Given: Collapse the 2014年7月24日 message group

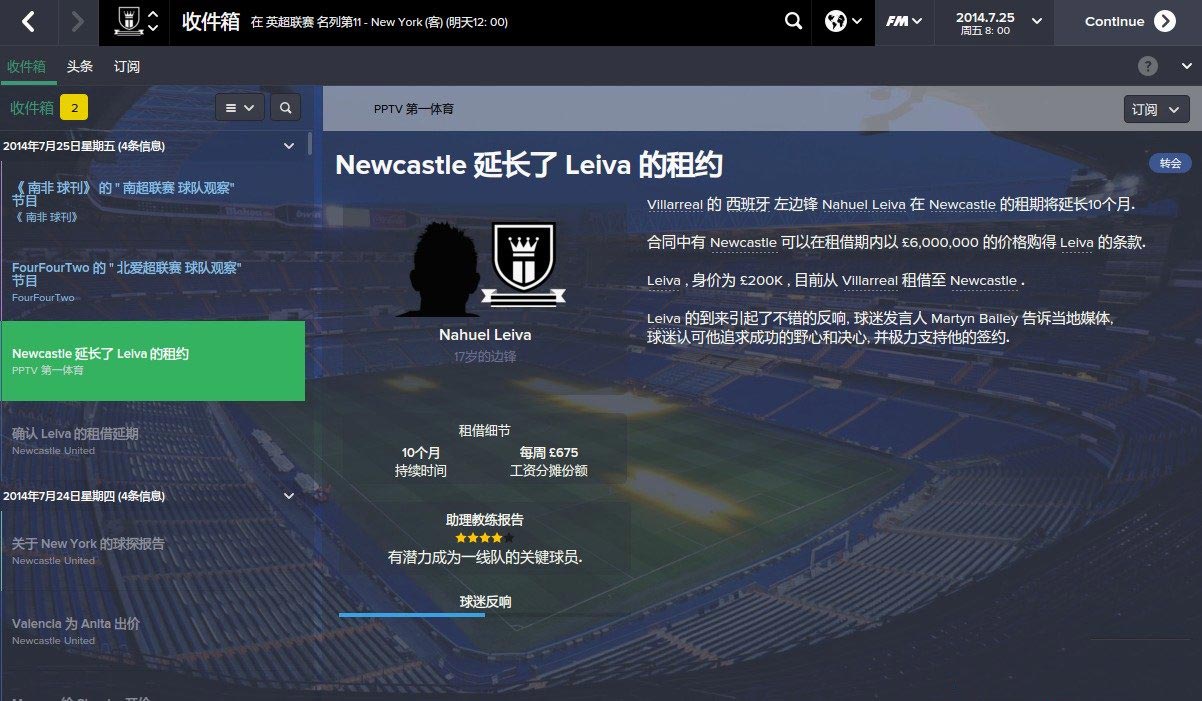Looking at the screenshot, I should [289, 496].
